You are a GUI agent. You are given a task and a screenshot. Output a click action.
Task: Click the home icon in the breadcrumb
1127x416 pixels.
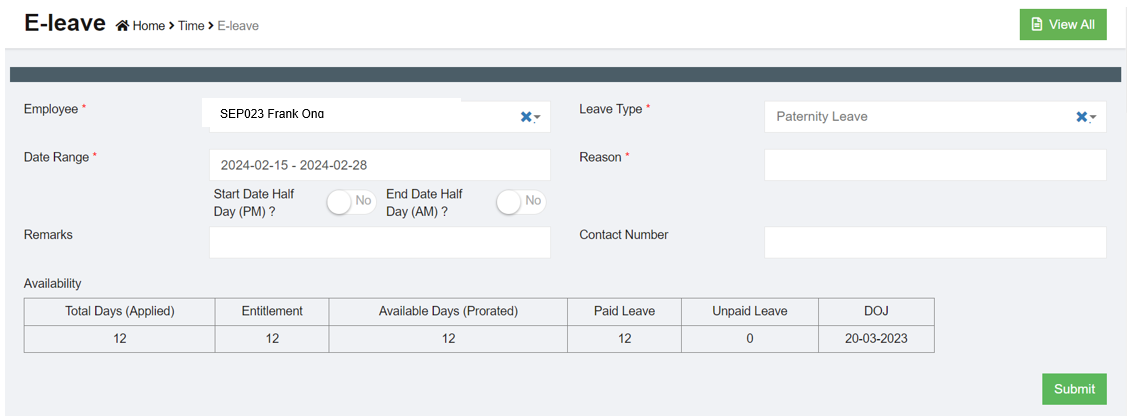point(122,26)
